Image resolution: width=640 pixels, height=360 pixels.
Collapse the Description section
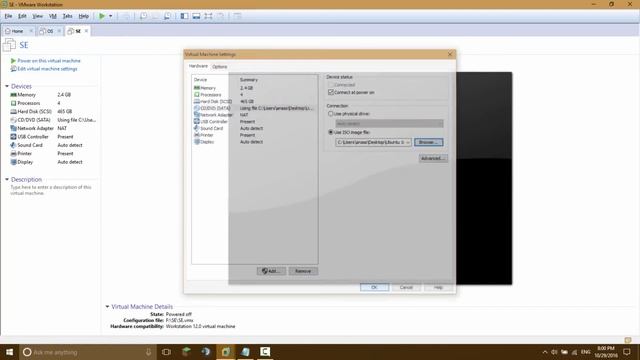pos(7,180)
